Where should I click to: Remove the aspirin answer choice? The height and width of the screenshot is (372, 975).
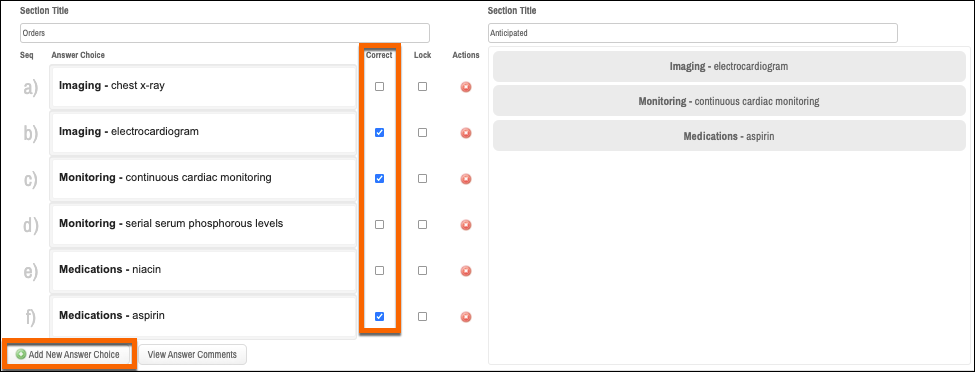coord(466,317)
